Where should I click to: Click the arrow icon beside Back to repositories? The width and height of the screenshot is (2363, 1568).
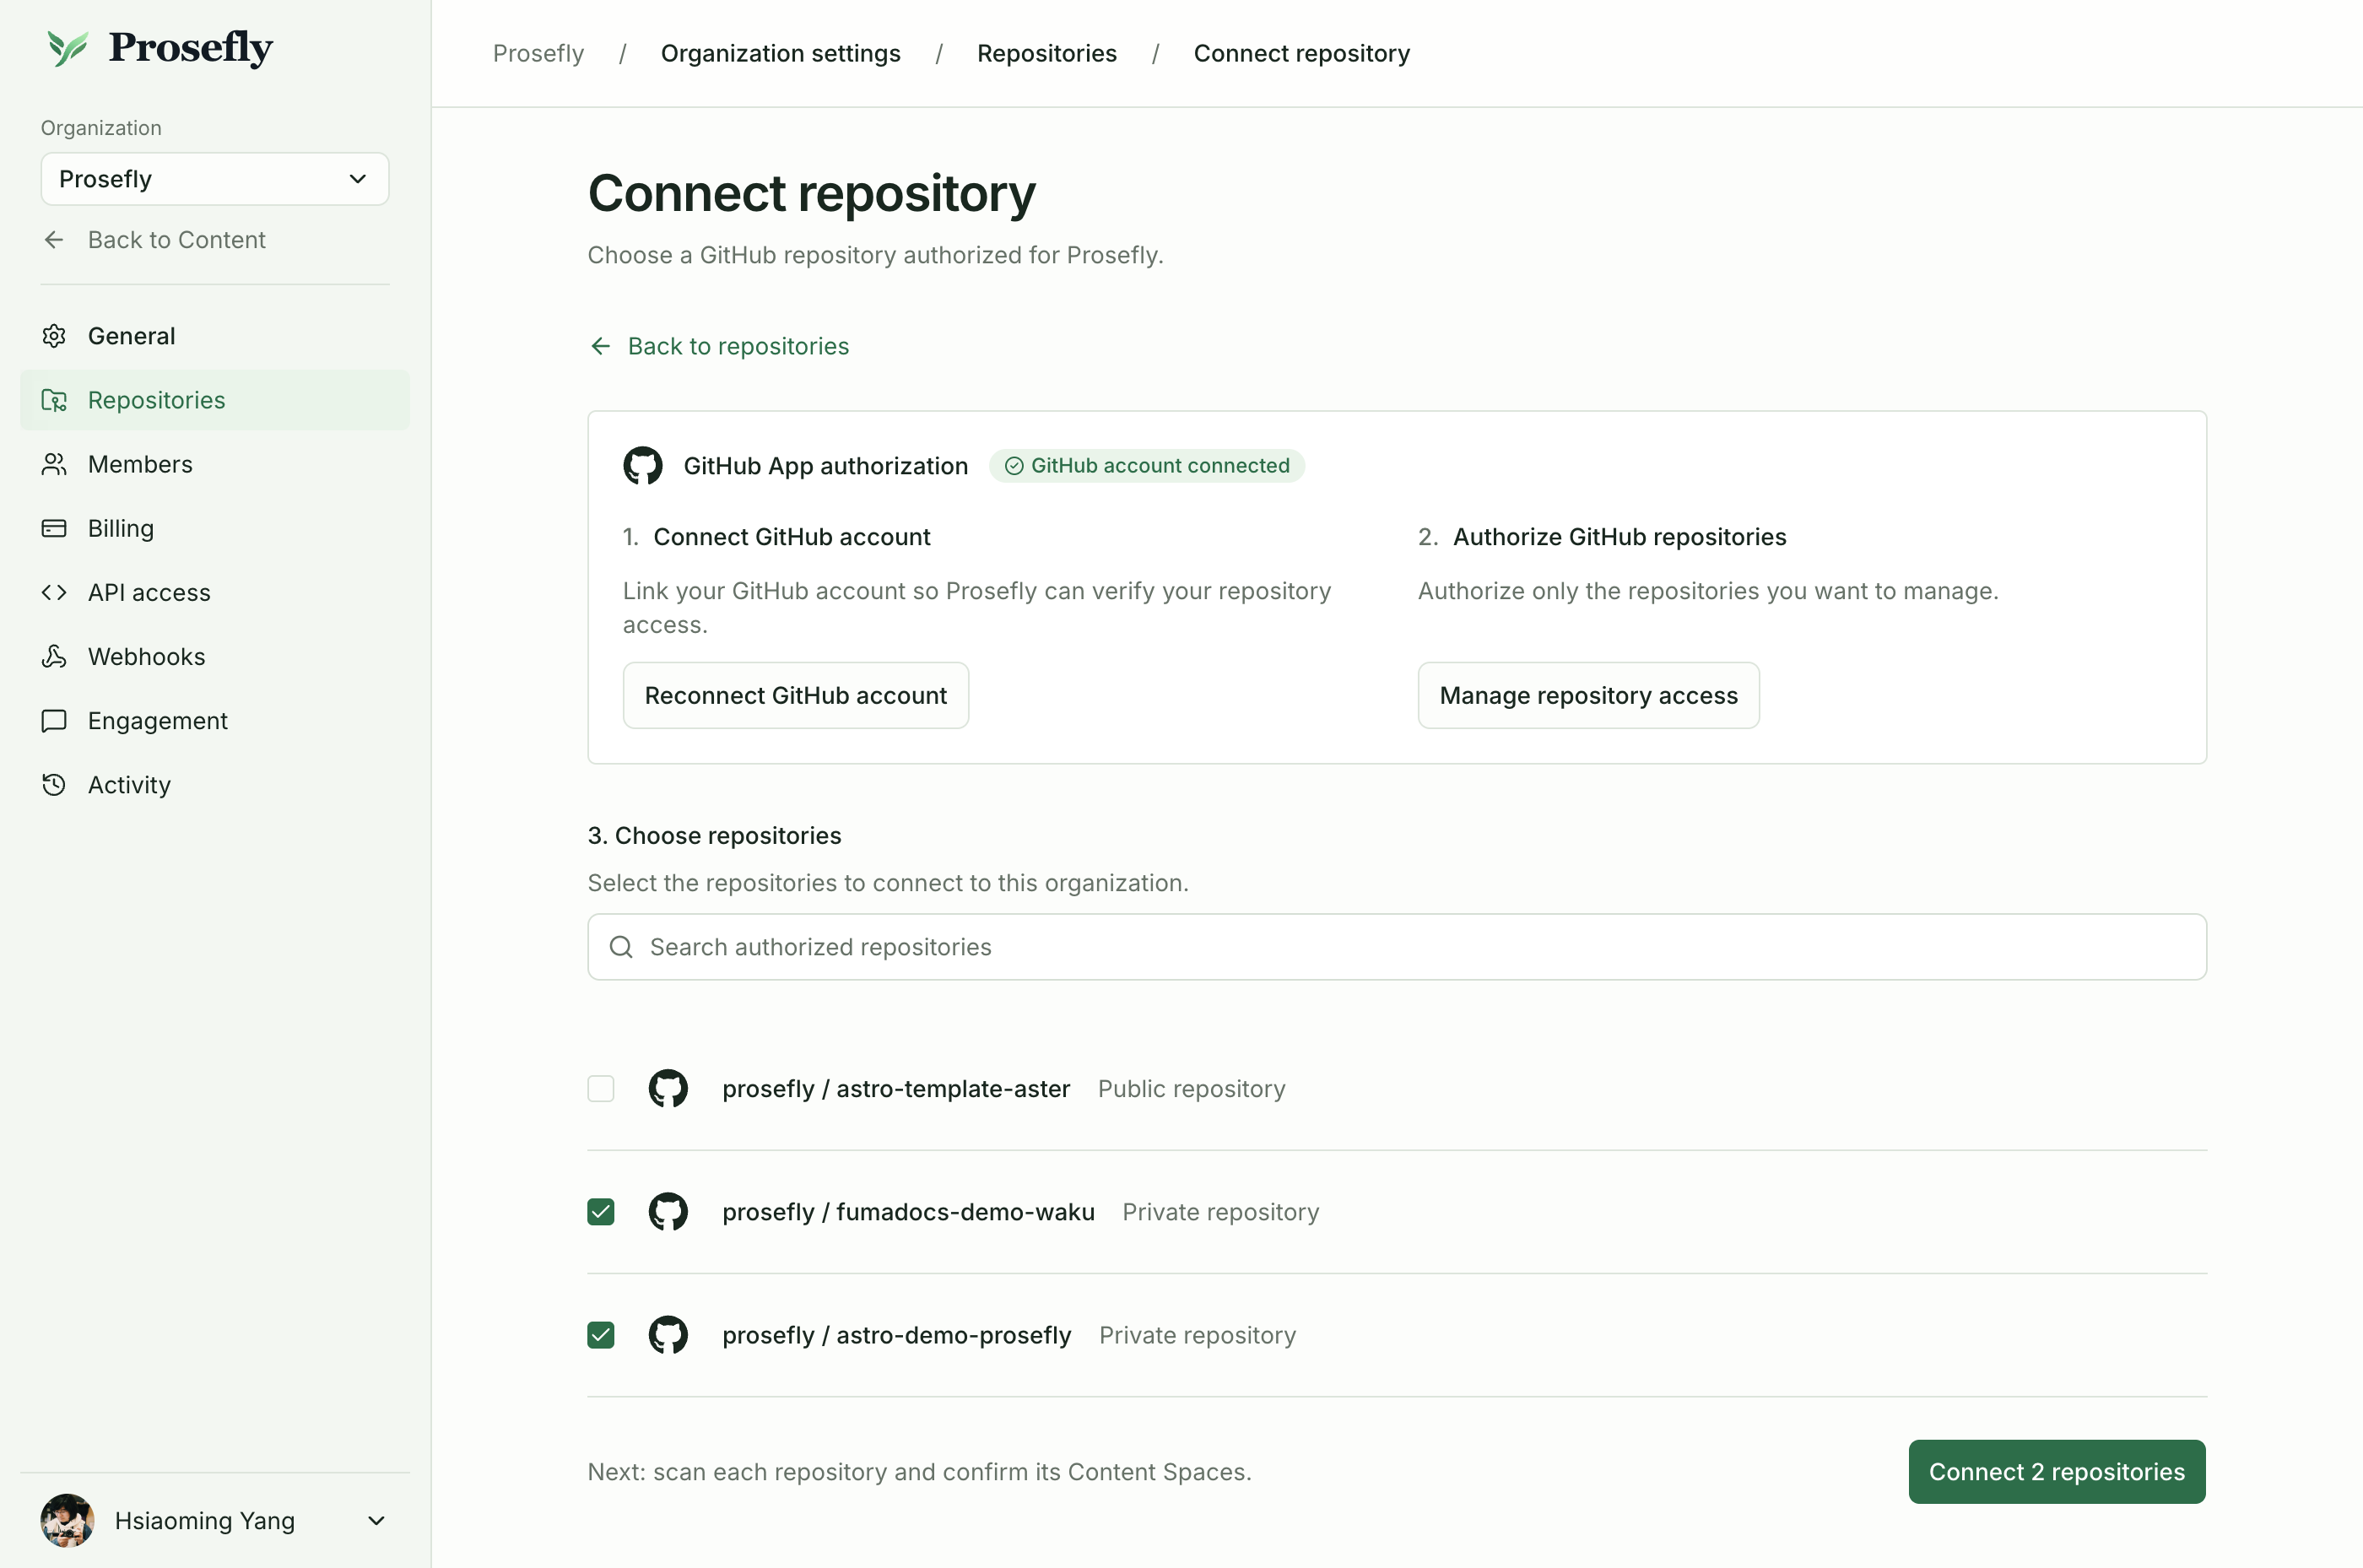click(x=600, y=346)
